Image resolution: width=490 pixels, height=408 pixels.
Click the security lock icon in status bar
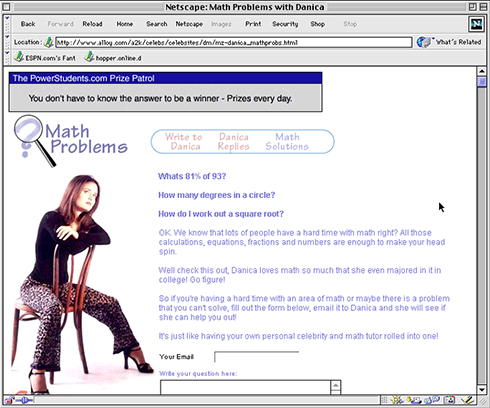point(9,400)
